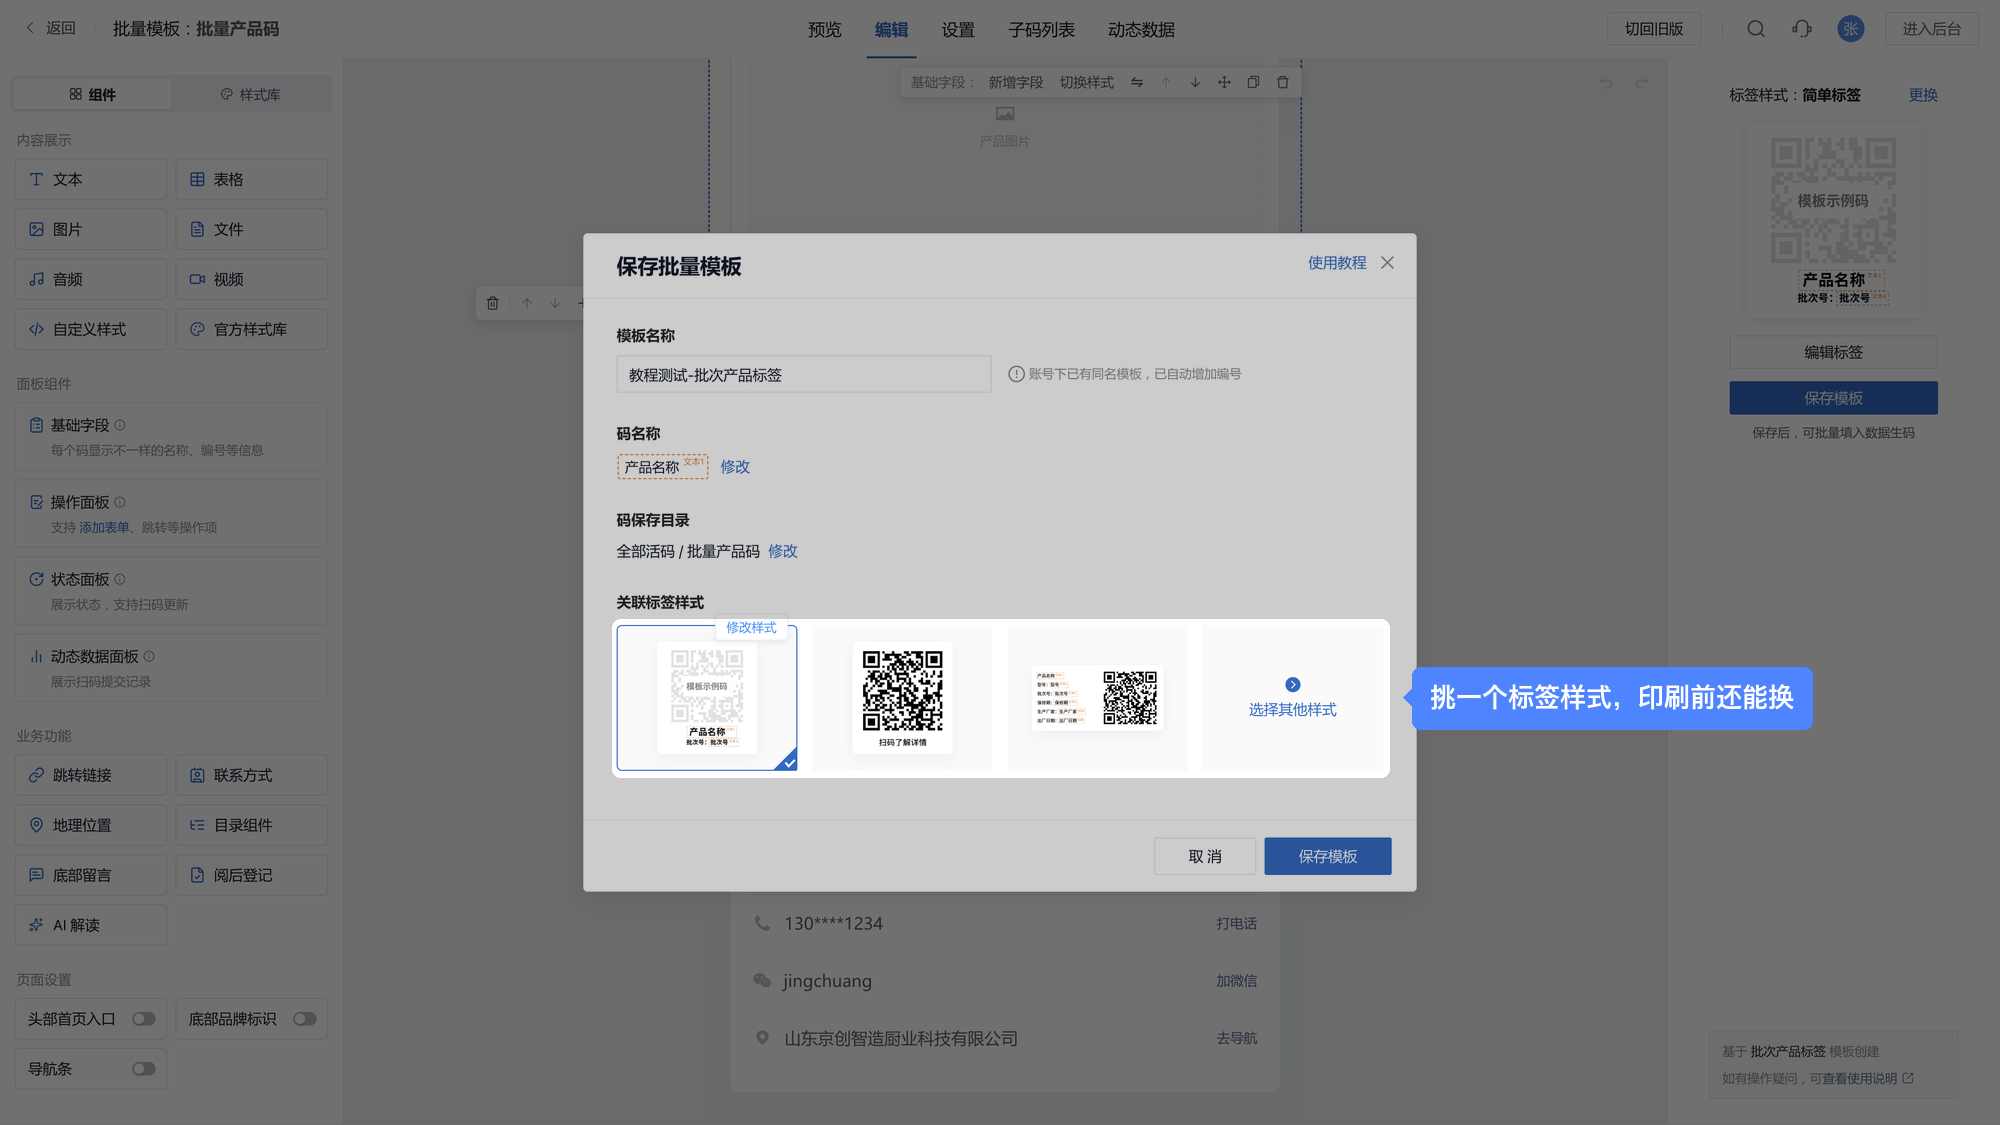This screenshot has width=2000, height=1125.
Task: Click the search magnifier icon in header
Action: 1755,29
